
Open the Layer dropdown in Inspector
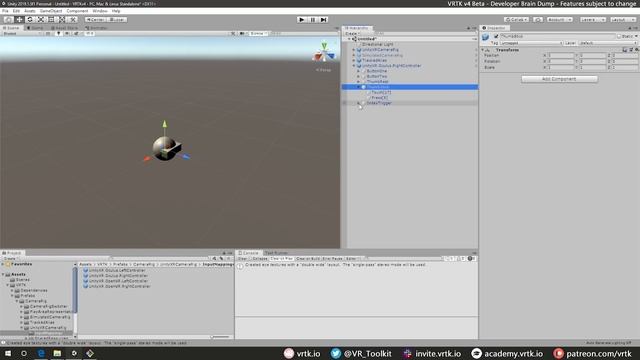(x=607, y=43)
